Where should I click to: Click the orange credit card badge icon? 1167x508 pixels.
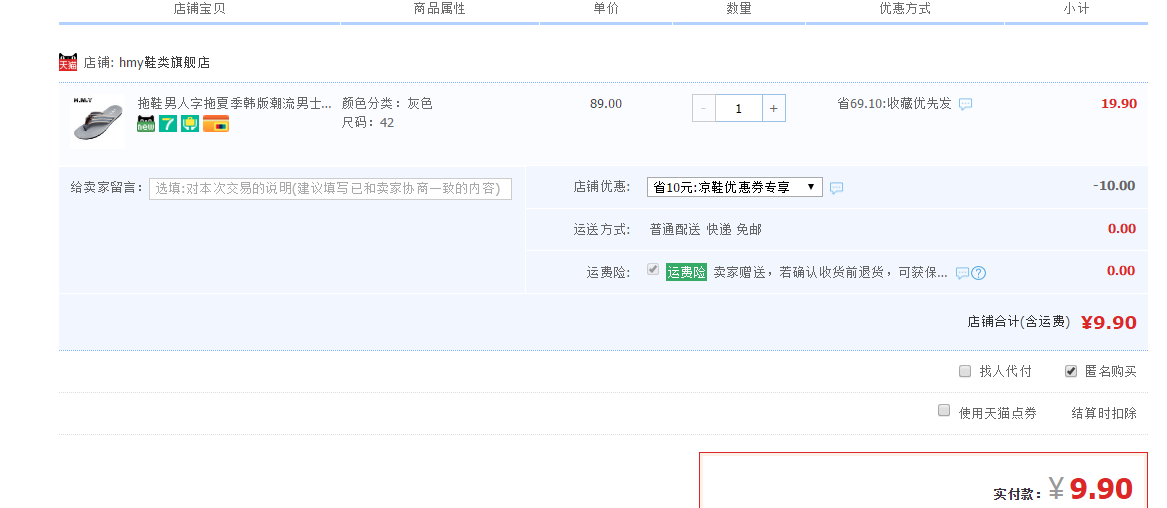[216, 124]
